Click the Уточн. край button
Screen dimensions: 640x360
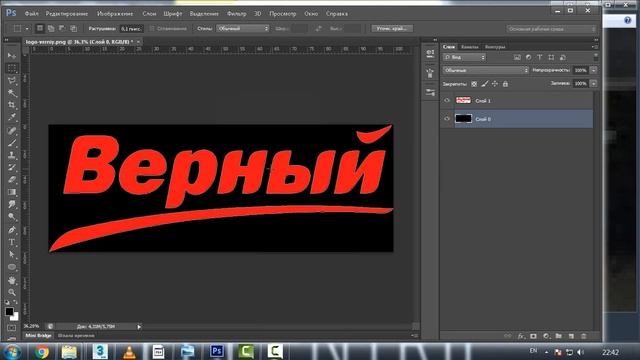click(x=392, y=29)
